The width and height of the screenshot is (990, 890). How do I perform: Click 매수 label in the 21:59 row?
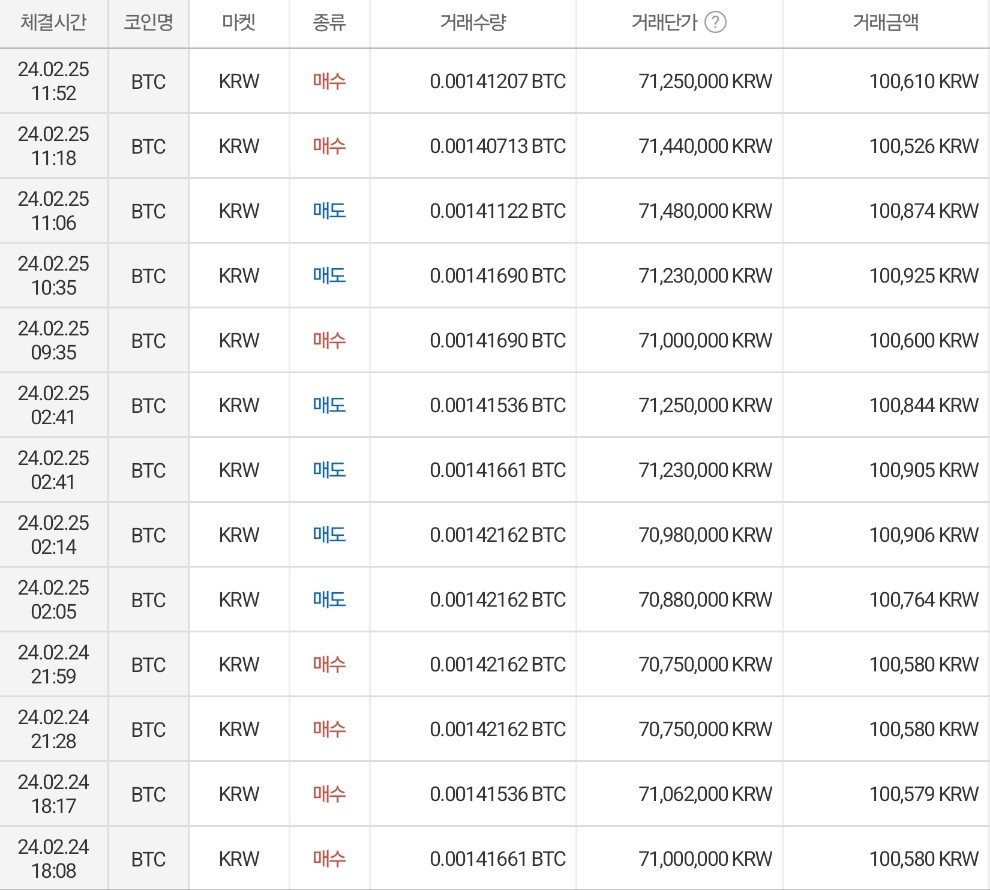coord(329,664)
